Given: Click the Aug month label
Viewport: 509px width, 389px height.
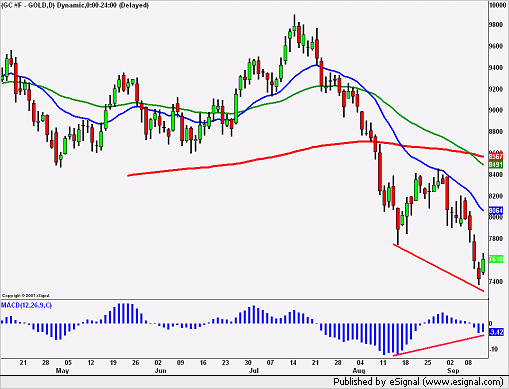Looking at the screenshot, I should [x=359, y=371].
